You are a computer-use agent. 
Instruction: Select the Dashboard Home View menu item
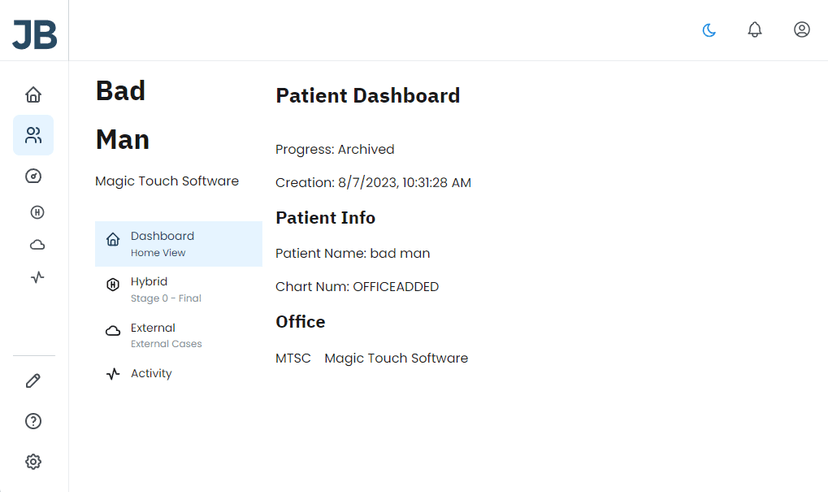[178, 244]
